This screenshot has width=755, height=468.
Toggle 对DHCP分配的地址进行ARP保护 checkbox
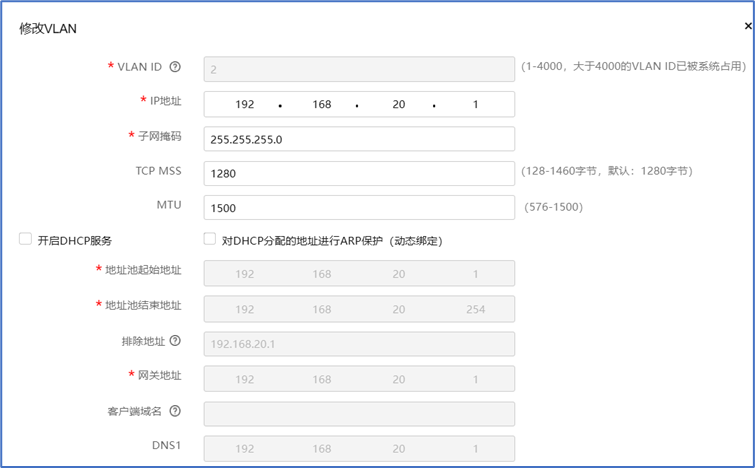[209, 239]
